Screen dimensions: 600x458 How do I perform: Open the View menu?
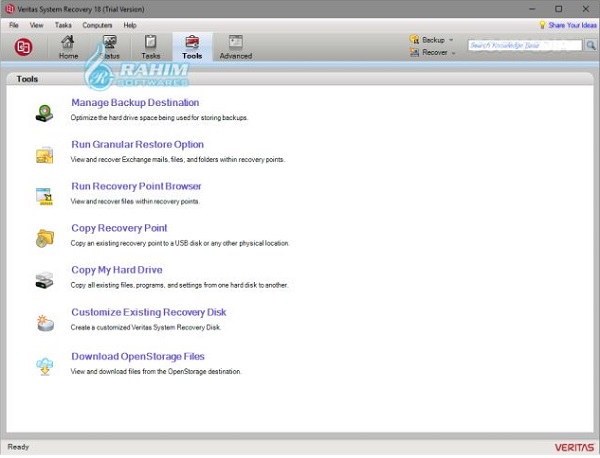point(36,25)
